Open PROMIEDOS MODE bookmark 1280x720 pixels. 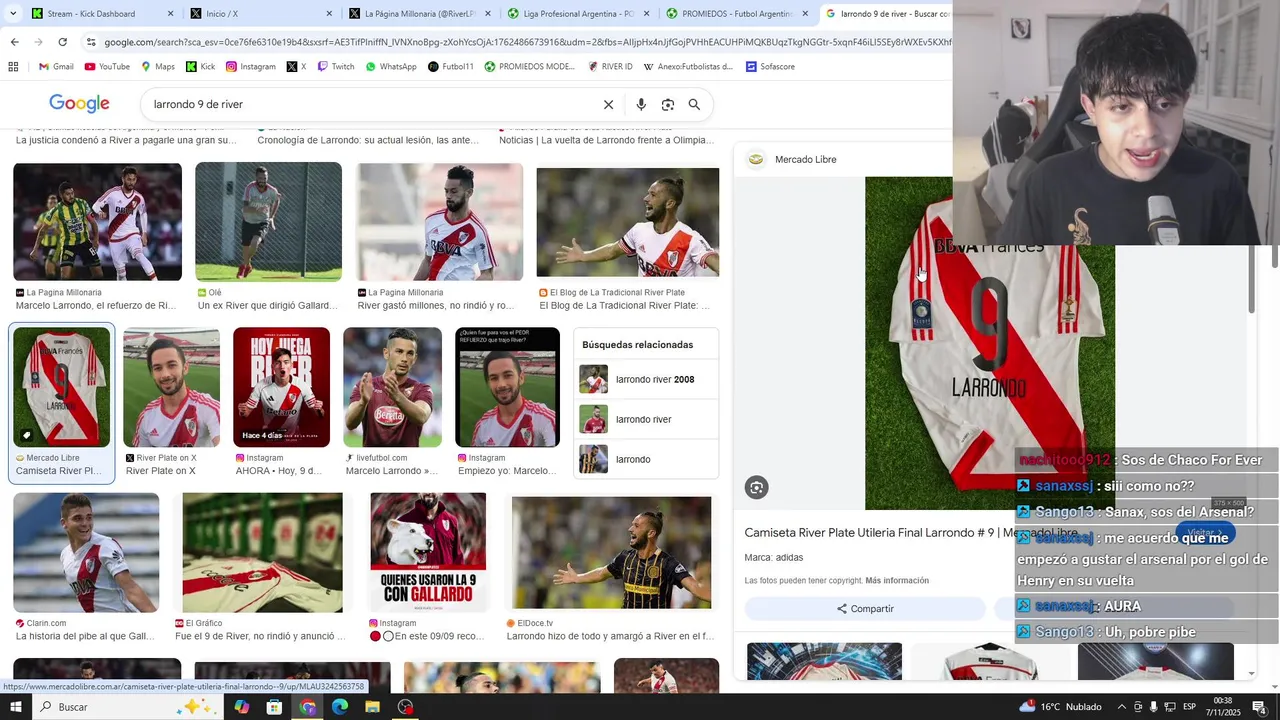click(529, 67)
